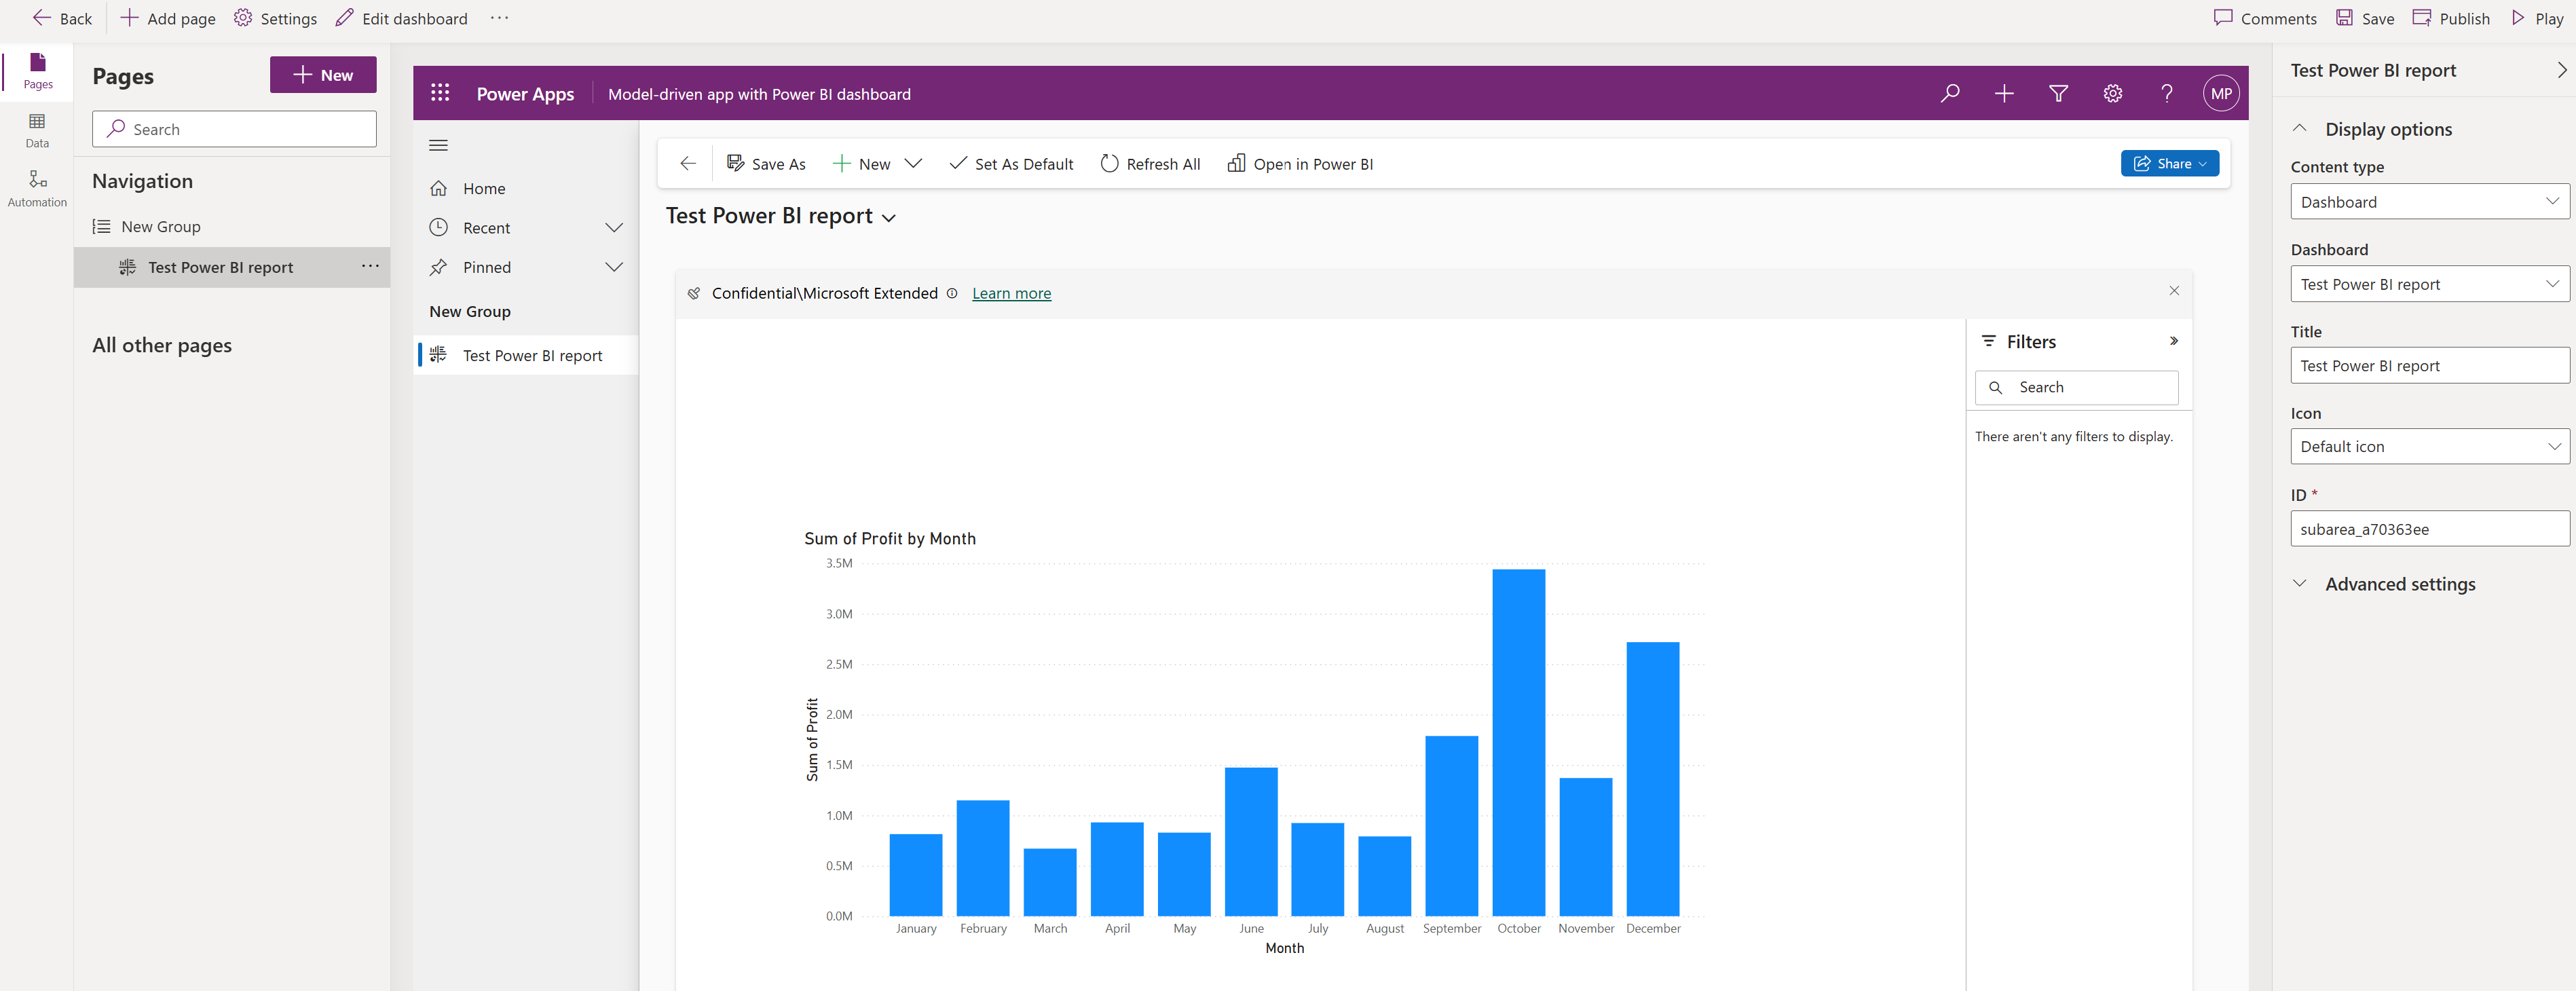Expand the Advanced settings section
This screenshot has width=2576, height=991.
tap(2299, 583)
